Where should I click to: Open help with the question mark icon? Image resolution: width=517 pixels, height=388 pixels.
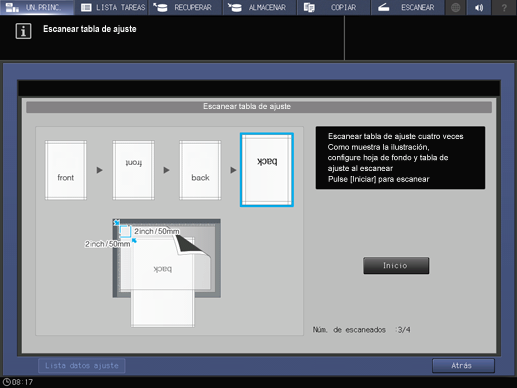pos(504,7)
